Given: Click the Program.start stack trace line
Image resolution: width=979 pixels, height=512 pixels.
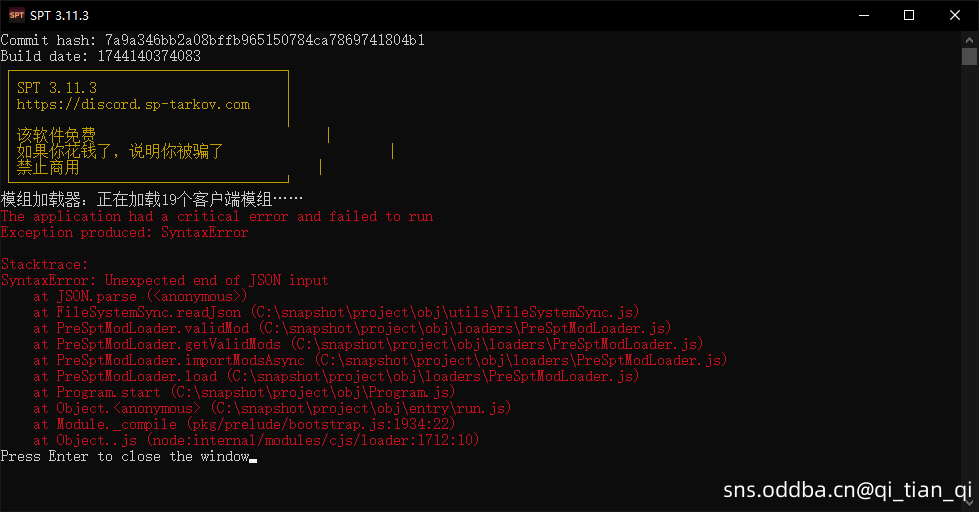Looking at the screenshot, I should [244, 392].
